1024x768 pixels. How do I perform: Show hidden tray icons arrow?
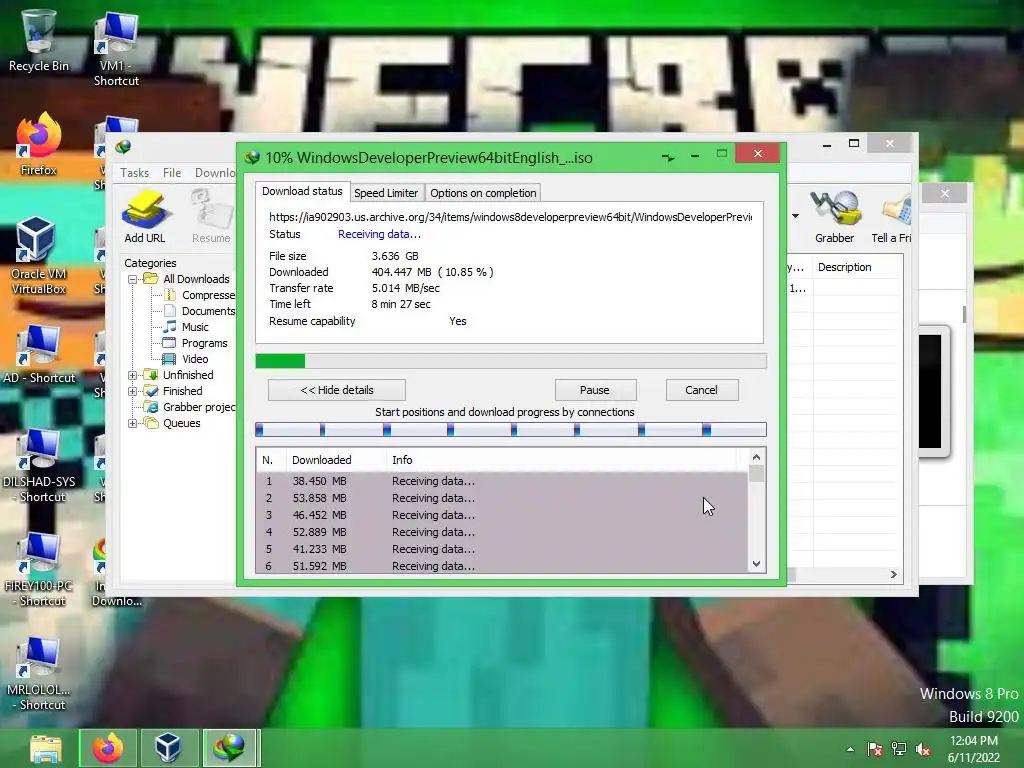point(850,750)
